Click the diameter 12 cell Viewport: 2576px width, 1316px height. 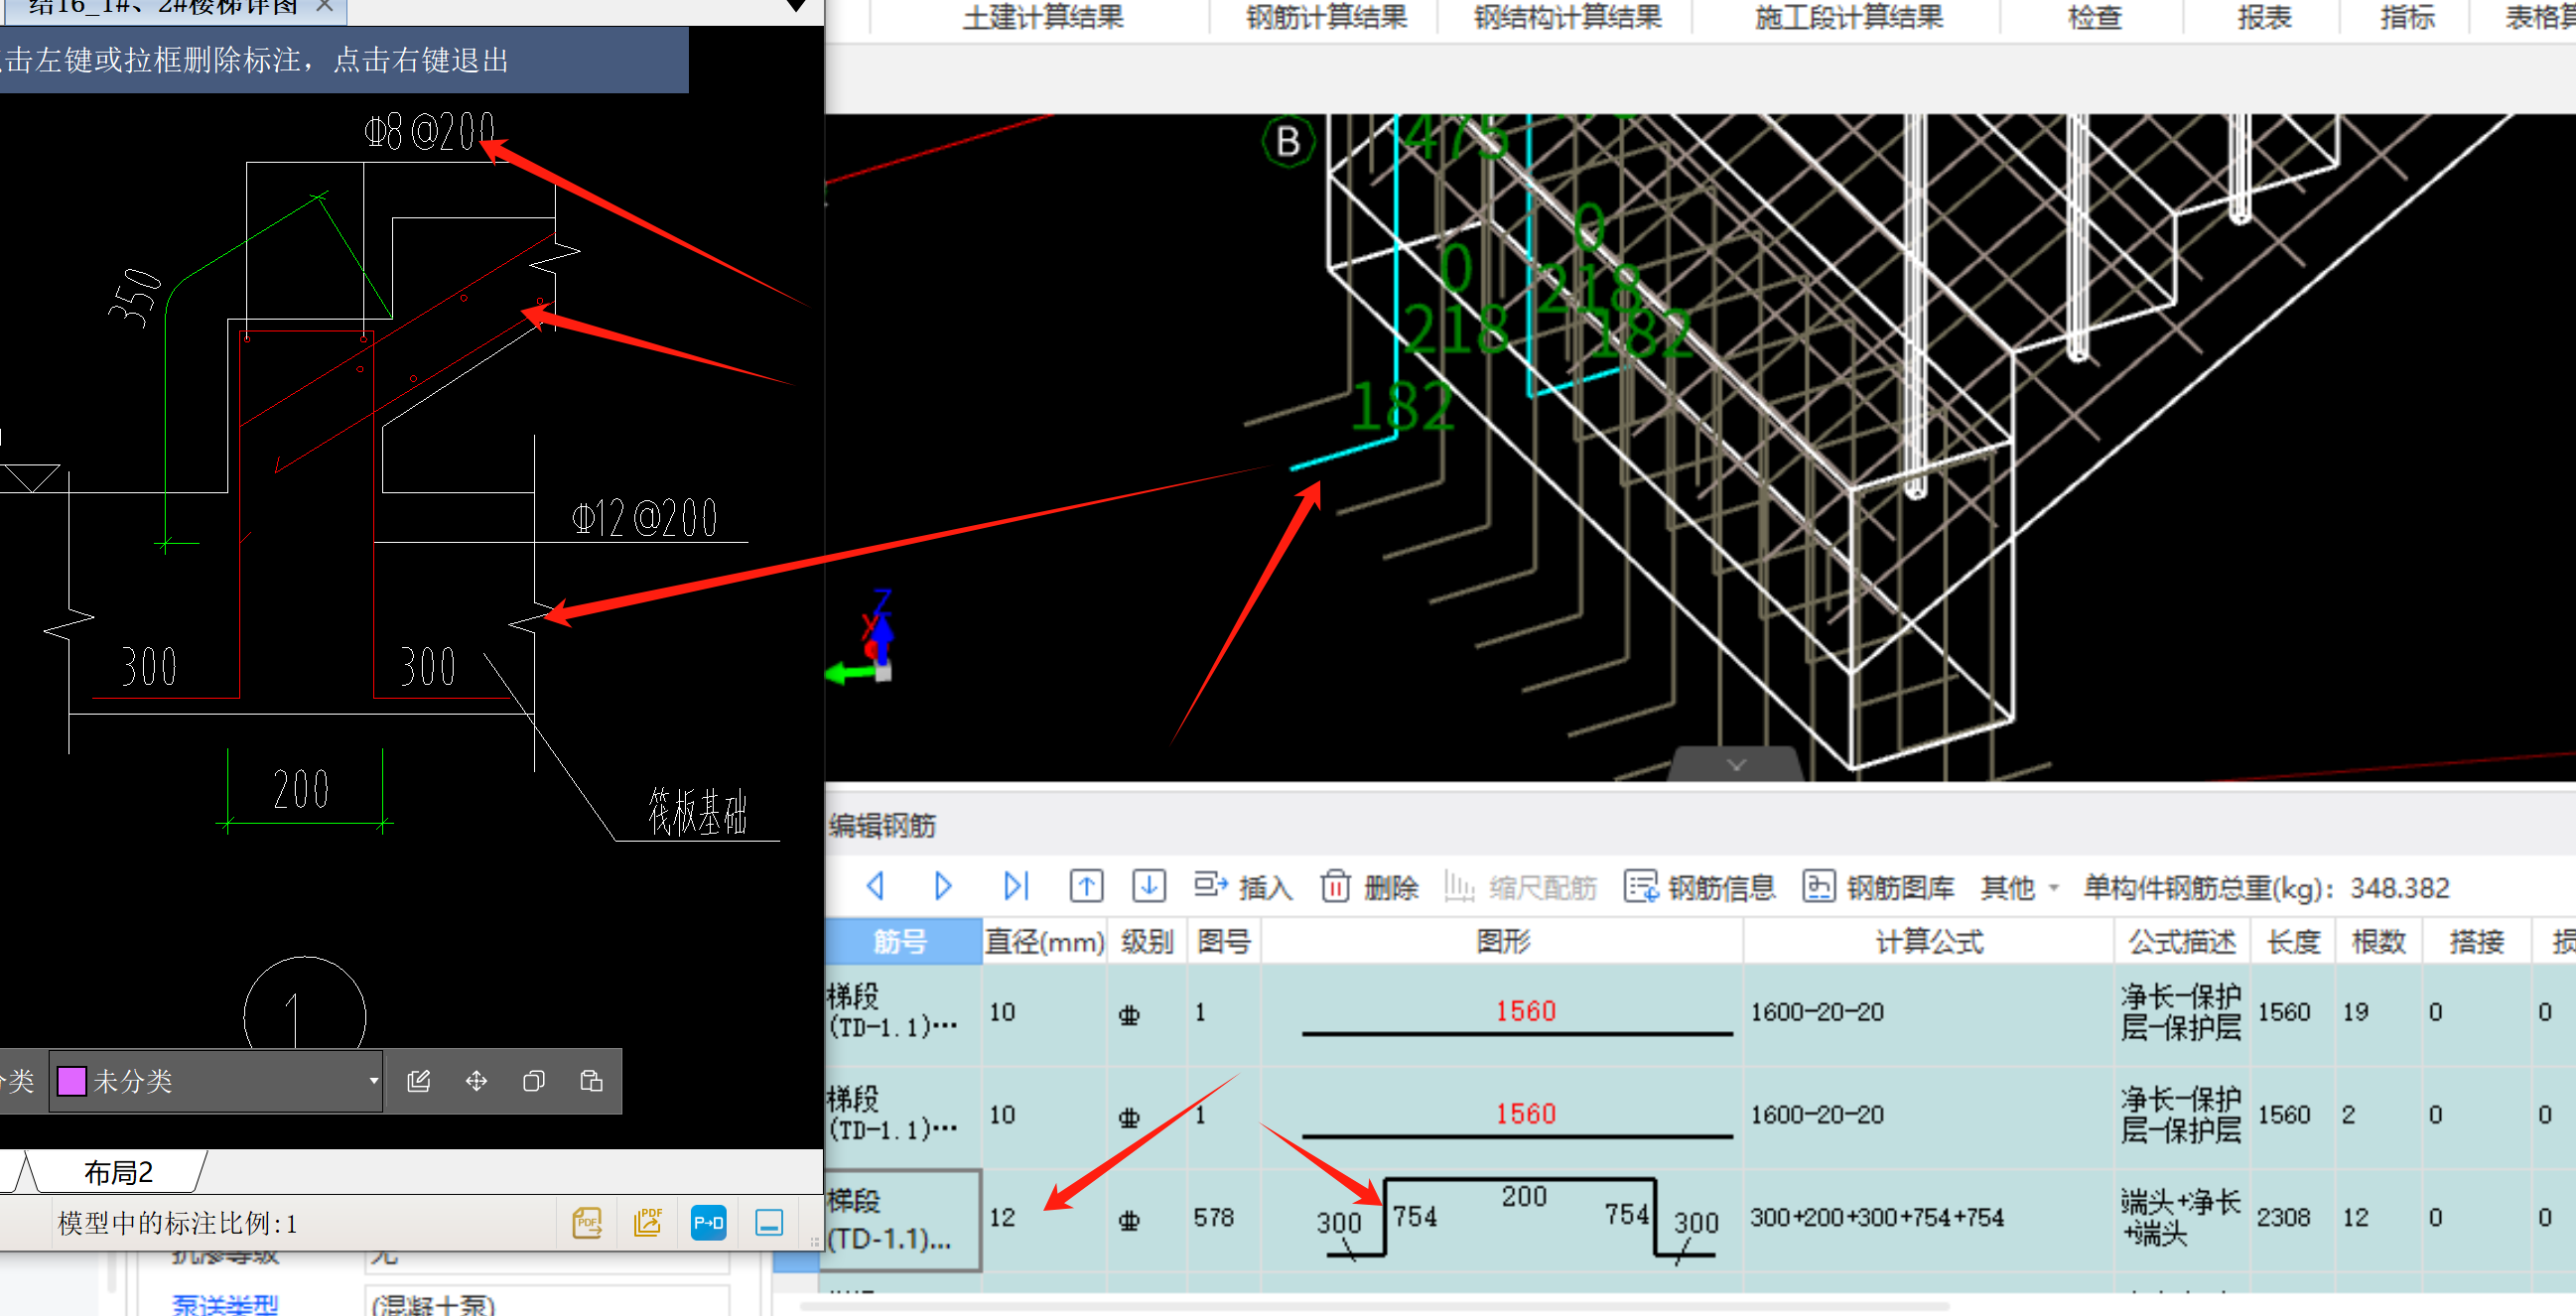point(1045,1218)
